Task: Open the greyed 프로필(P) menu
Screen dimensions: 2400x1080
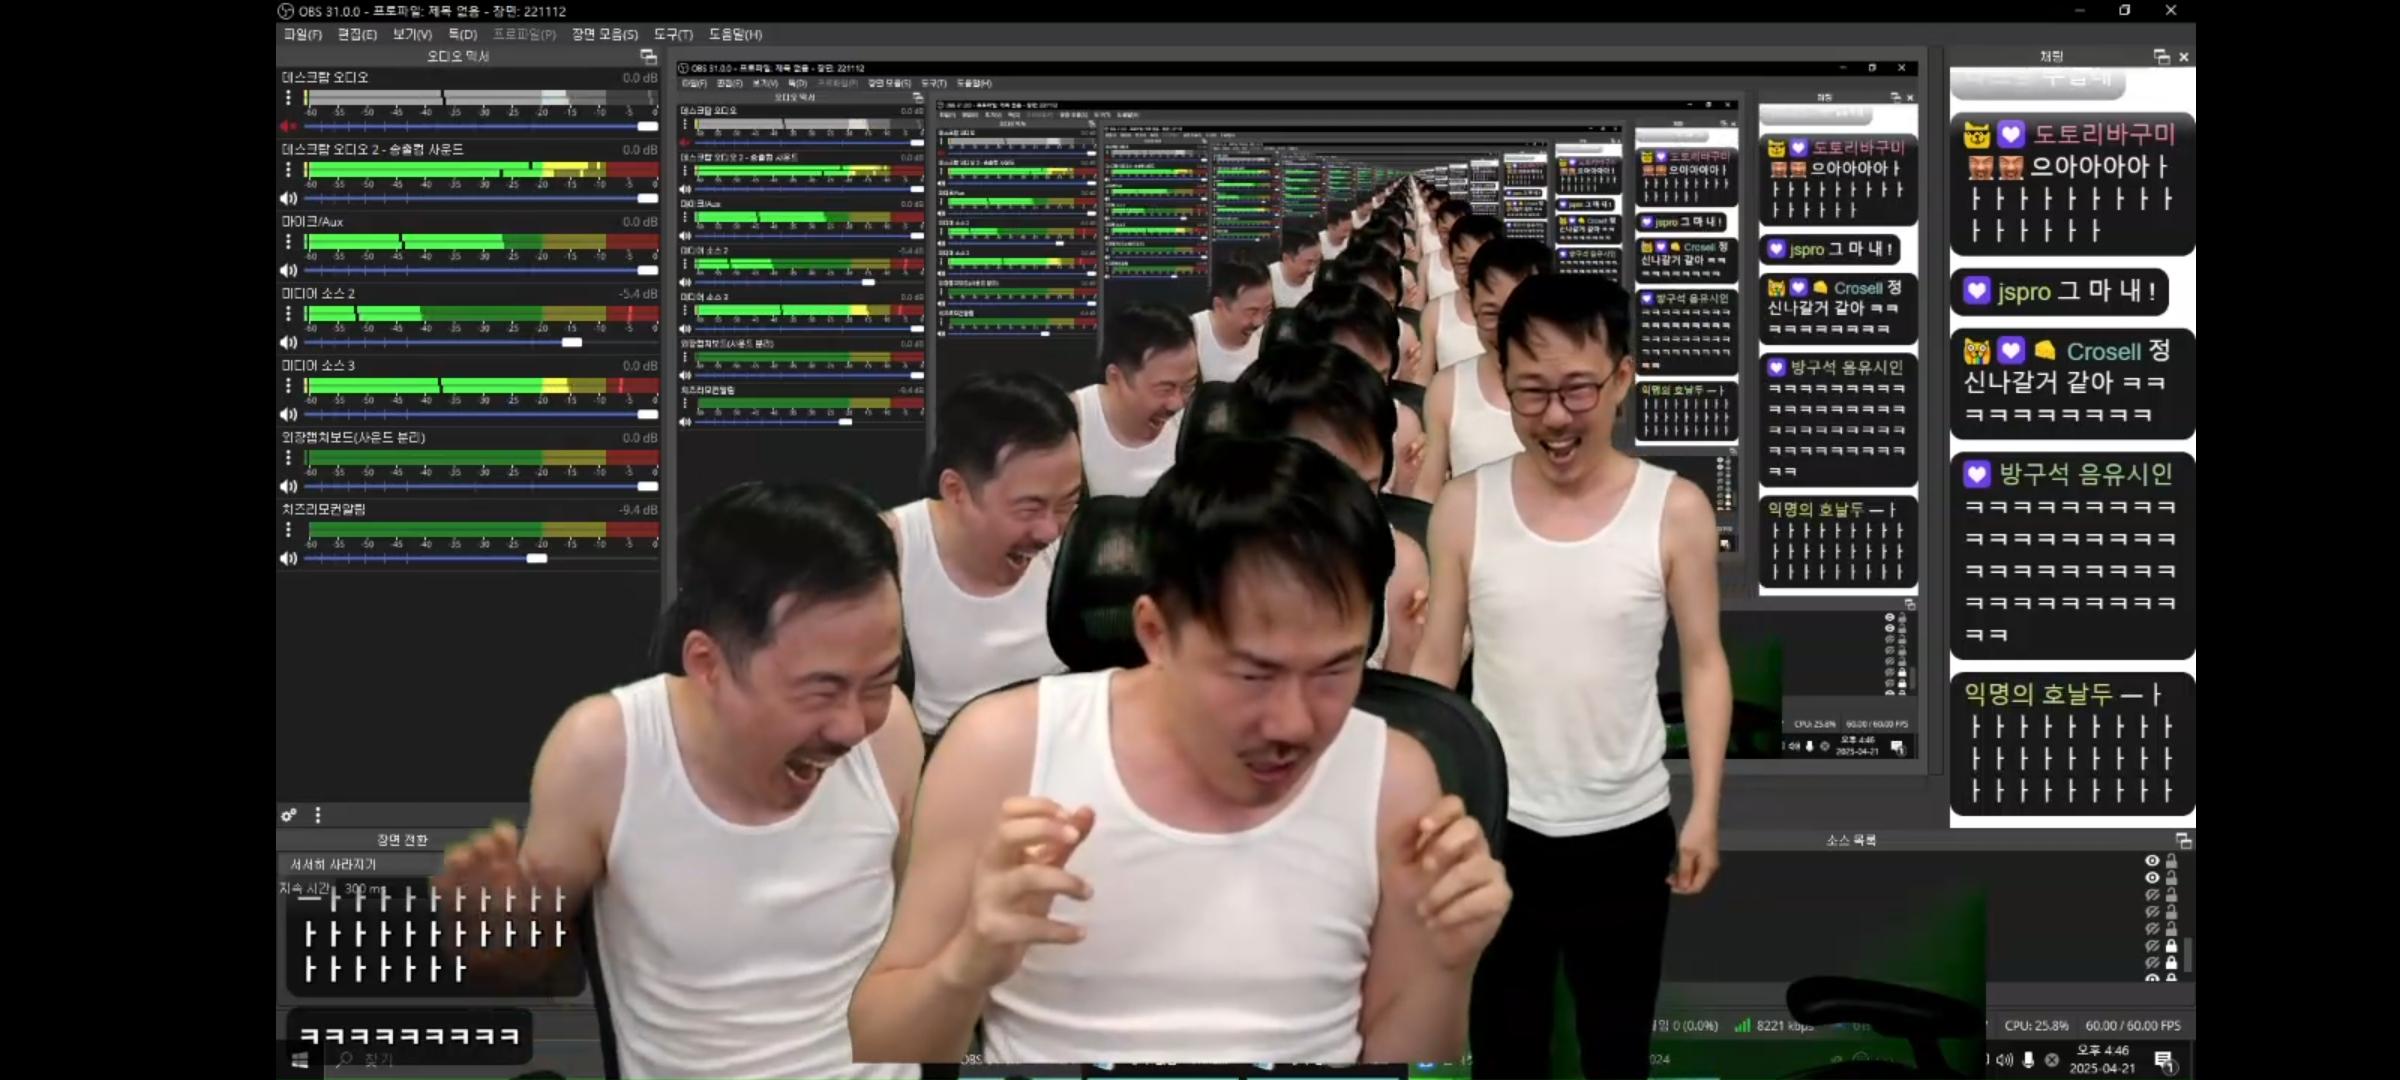Action: 524,34
